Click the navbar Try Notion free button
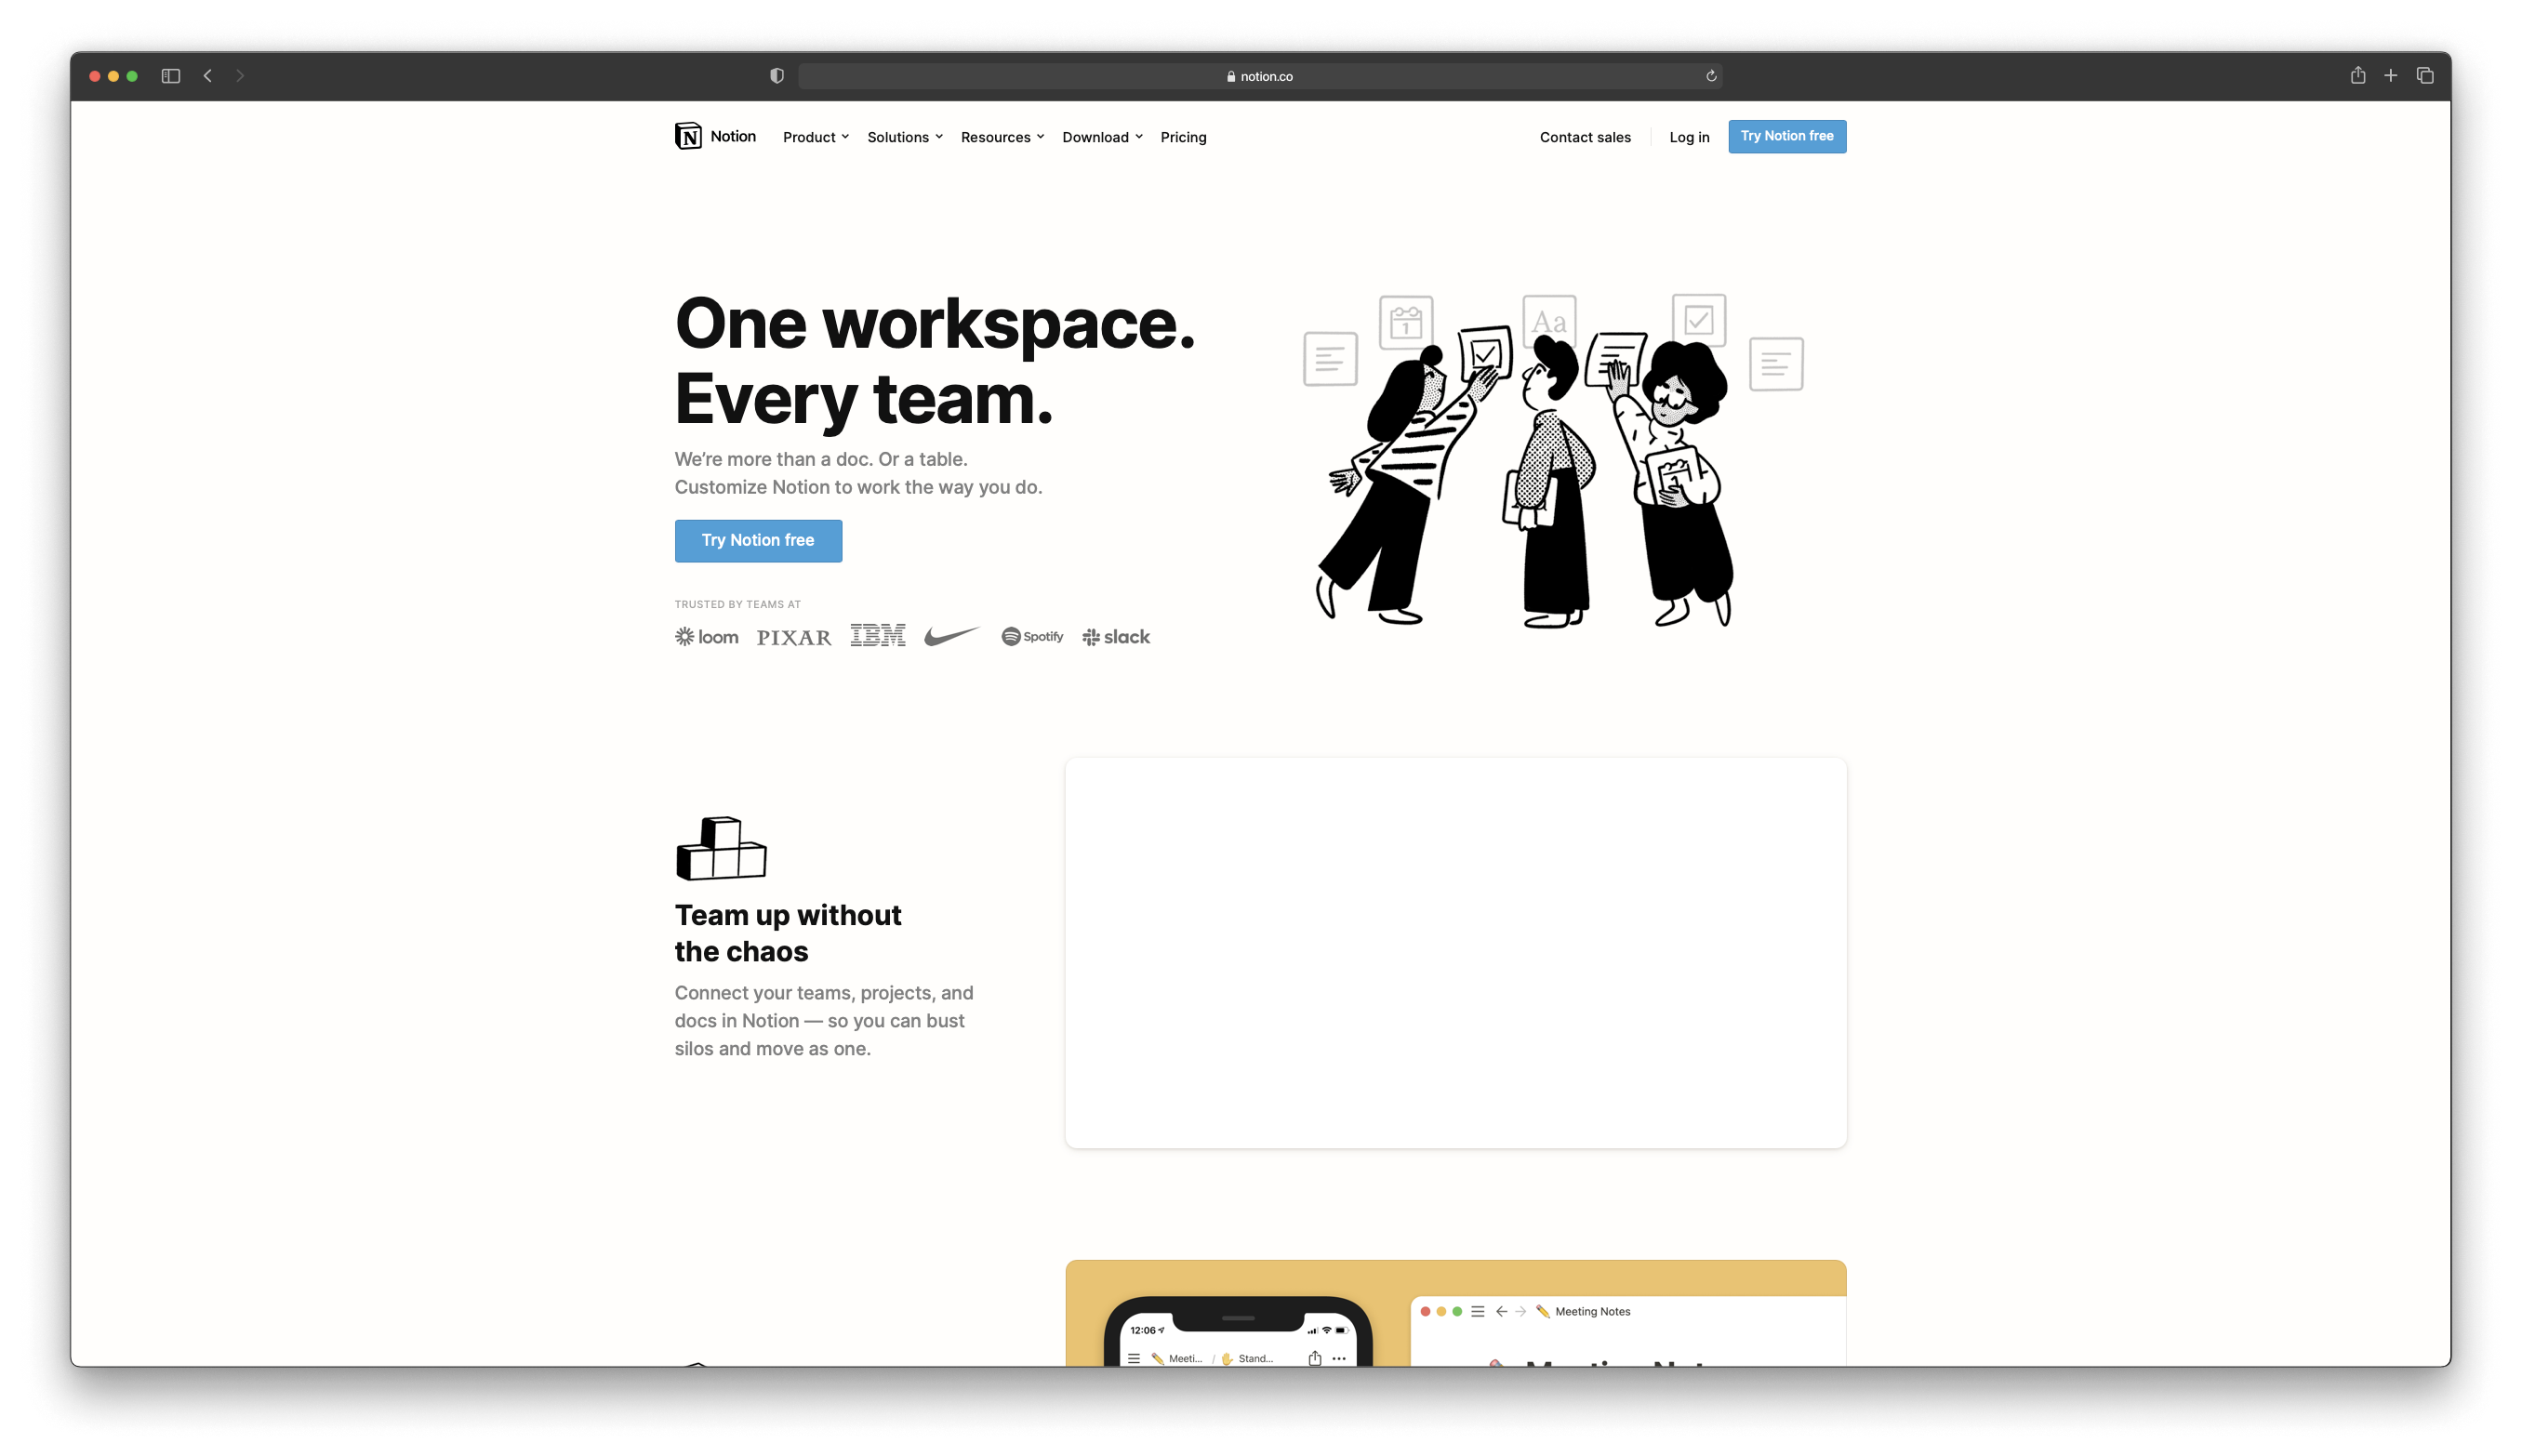Image resolution: width=2522 pixels, height=1456 pixels. tap(1787, 136)
